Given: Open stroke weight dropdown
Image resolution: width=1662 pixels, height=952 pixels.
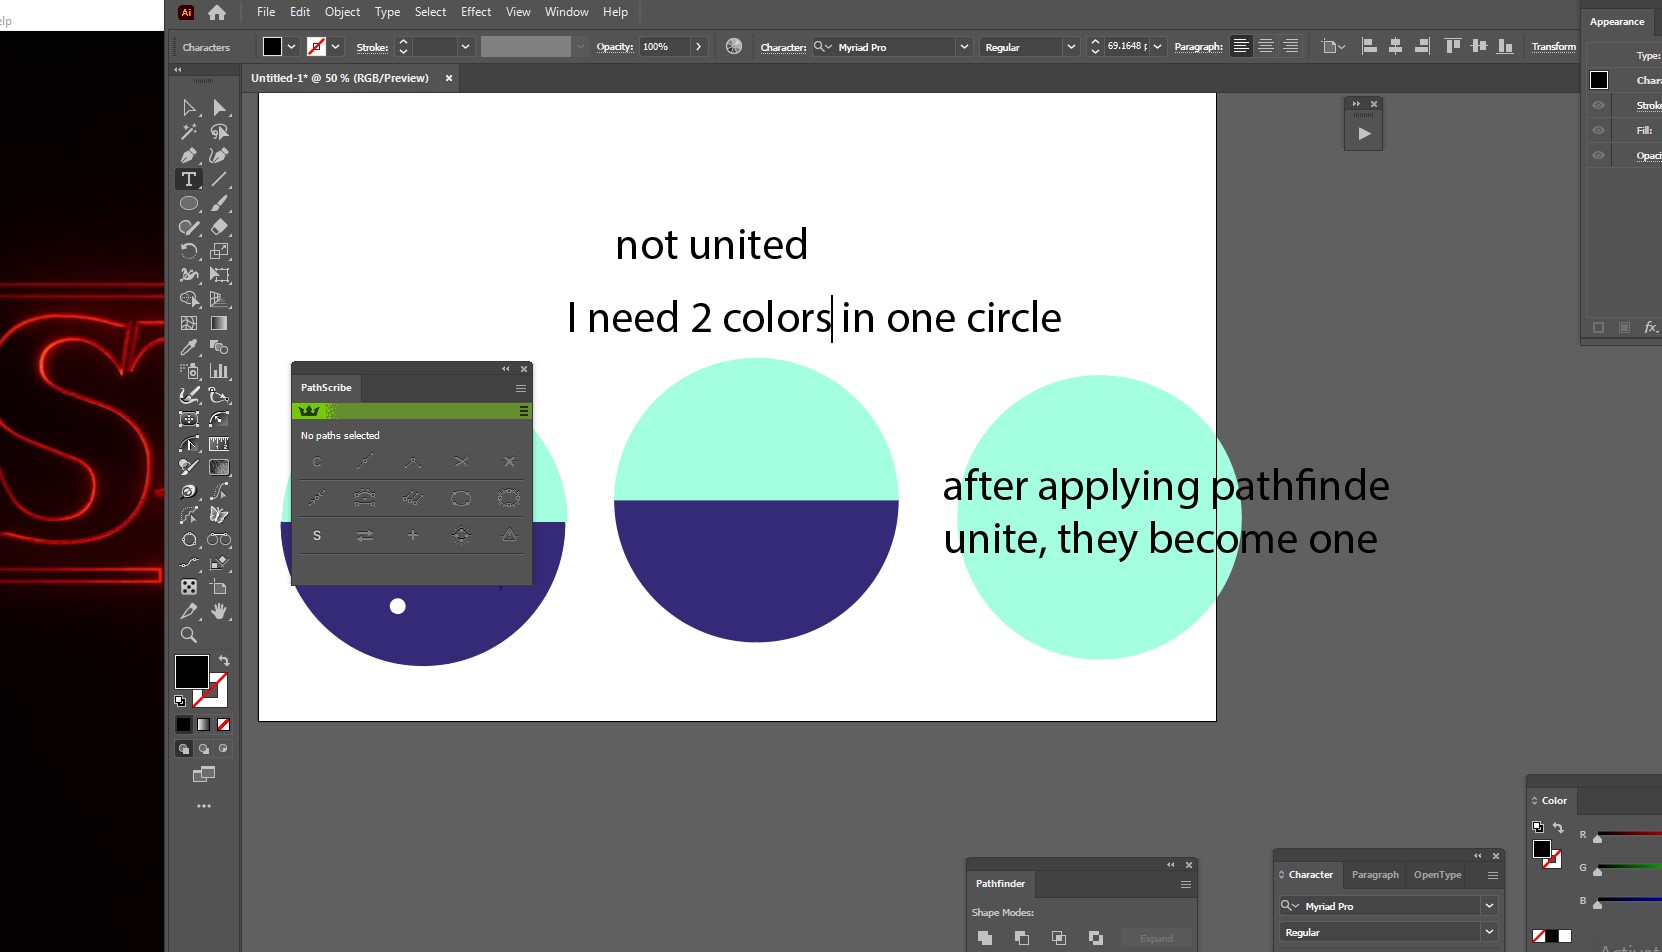Looking at the screenshot, I should (x=465, y=46).
